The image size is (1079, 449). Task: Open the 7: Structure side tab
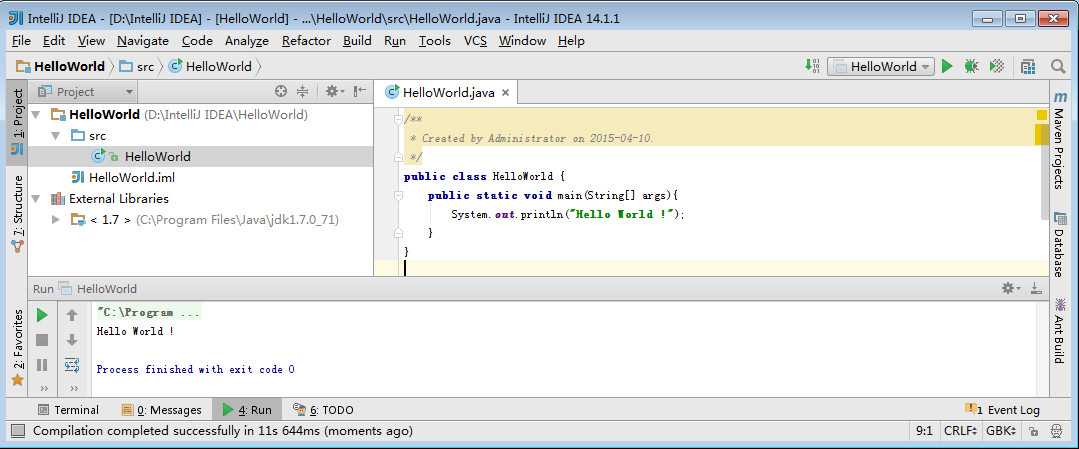17,214
